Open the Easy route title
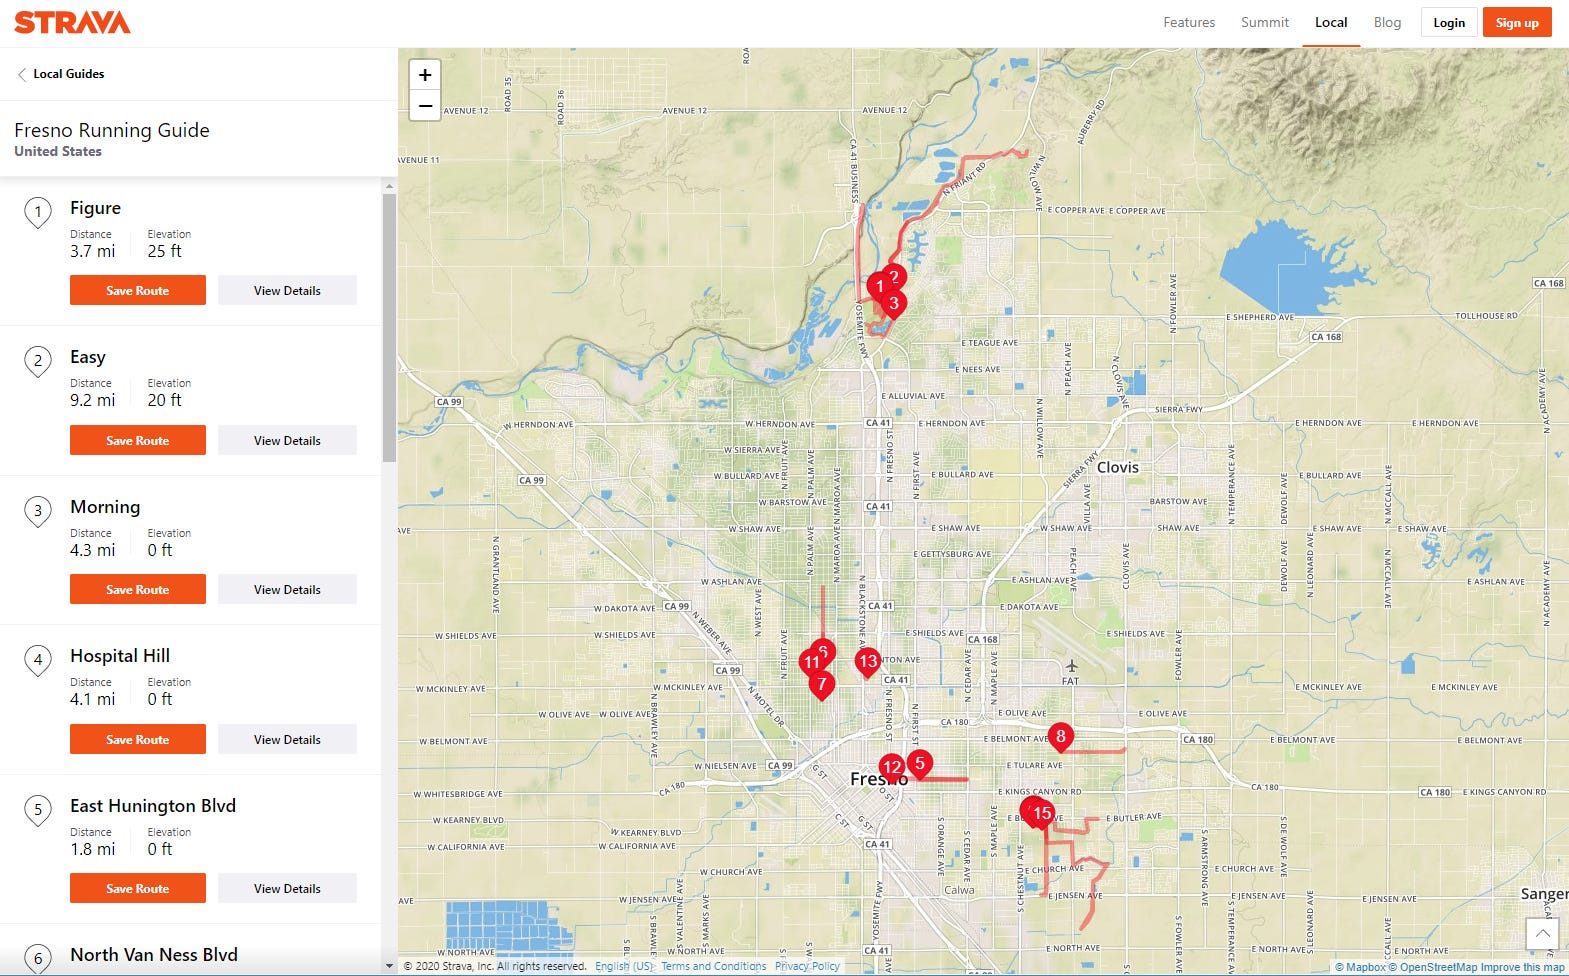1569x976 pixels. coord(88,357)
